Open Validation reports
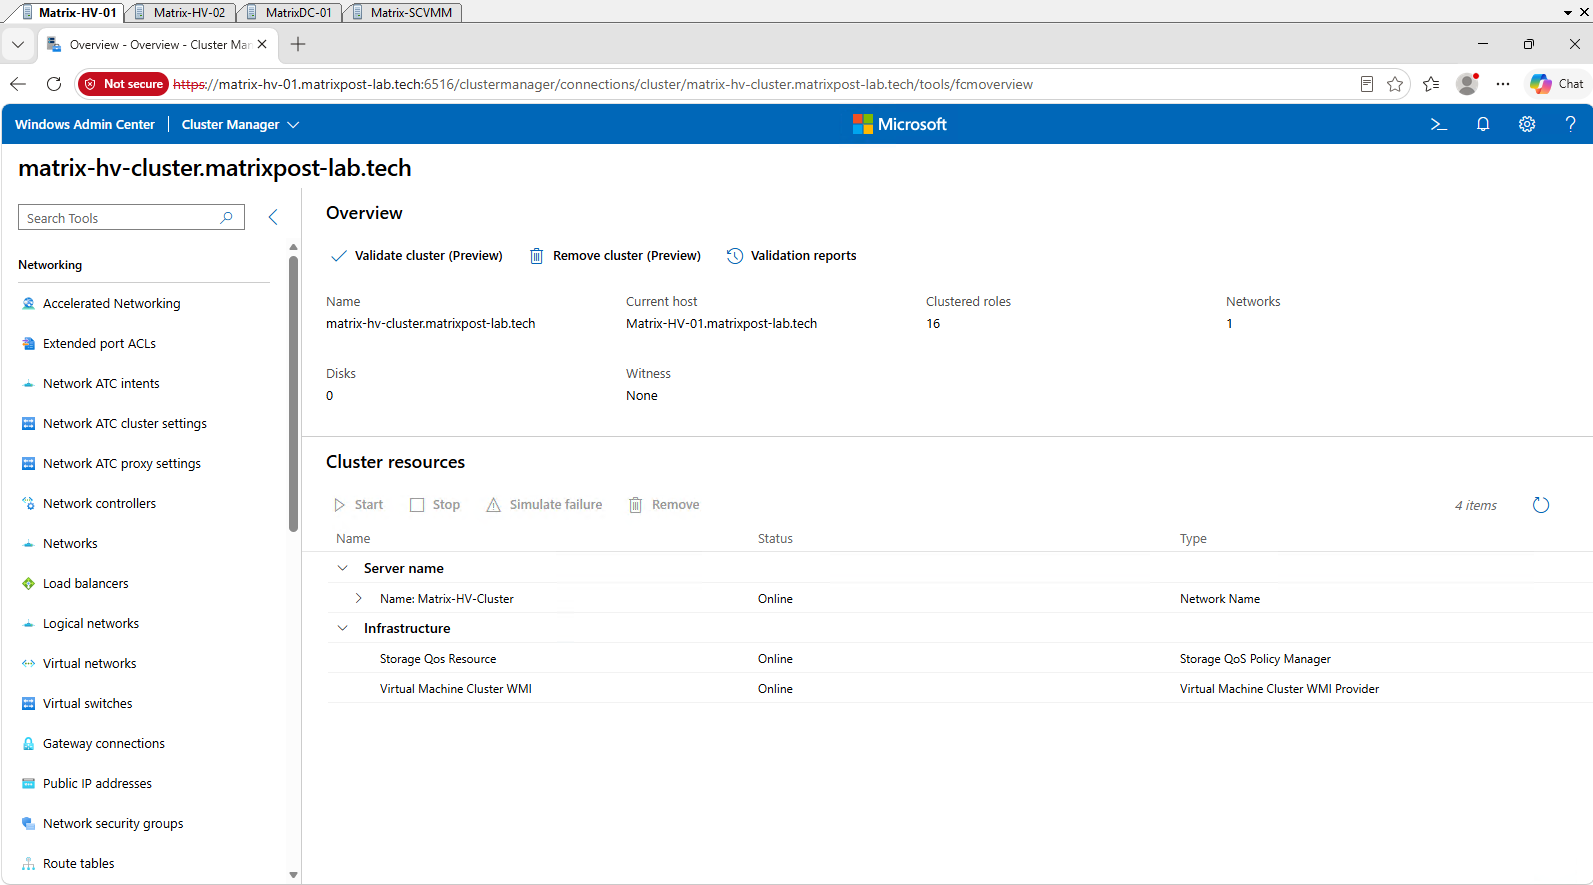Viewport: 1593px width, 885px height. [791, 256]
